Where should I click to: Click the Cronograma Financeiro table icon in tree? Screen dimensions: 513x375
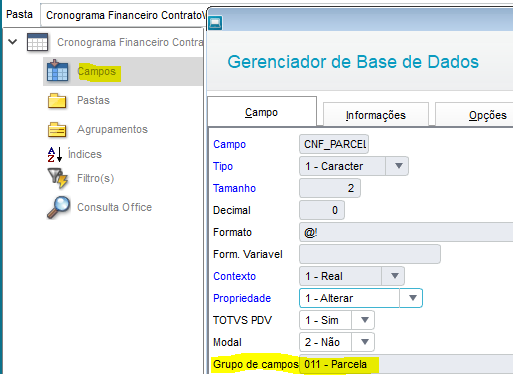pyautogui.click(x=37, y=42)
